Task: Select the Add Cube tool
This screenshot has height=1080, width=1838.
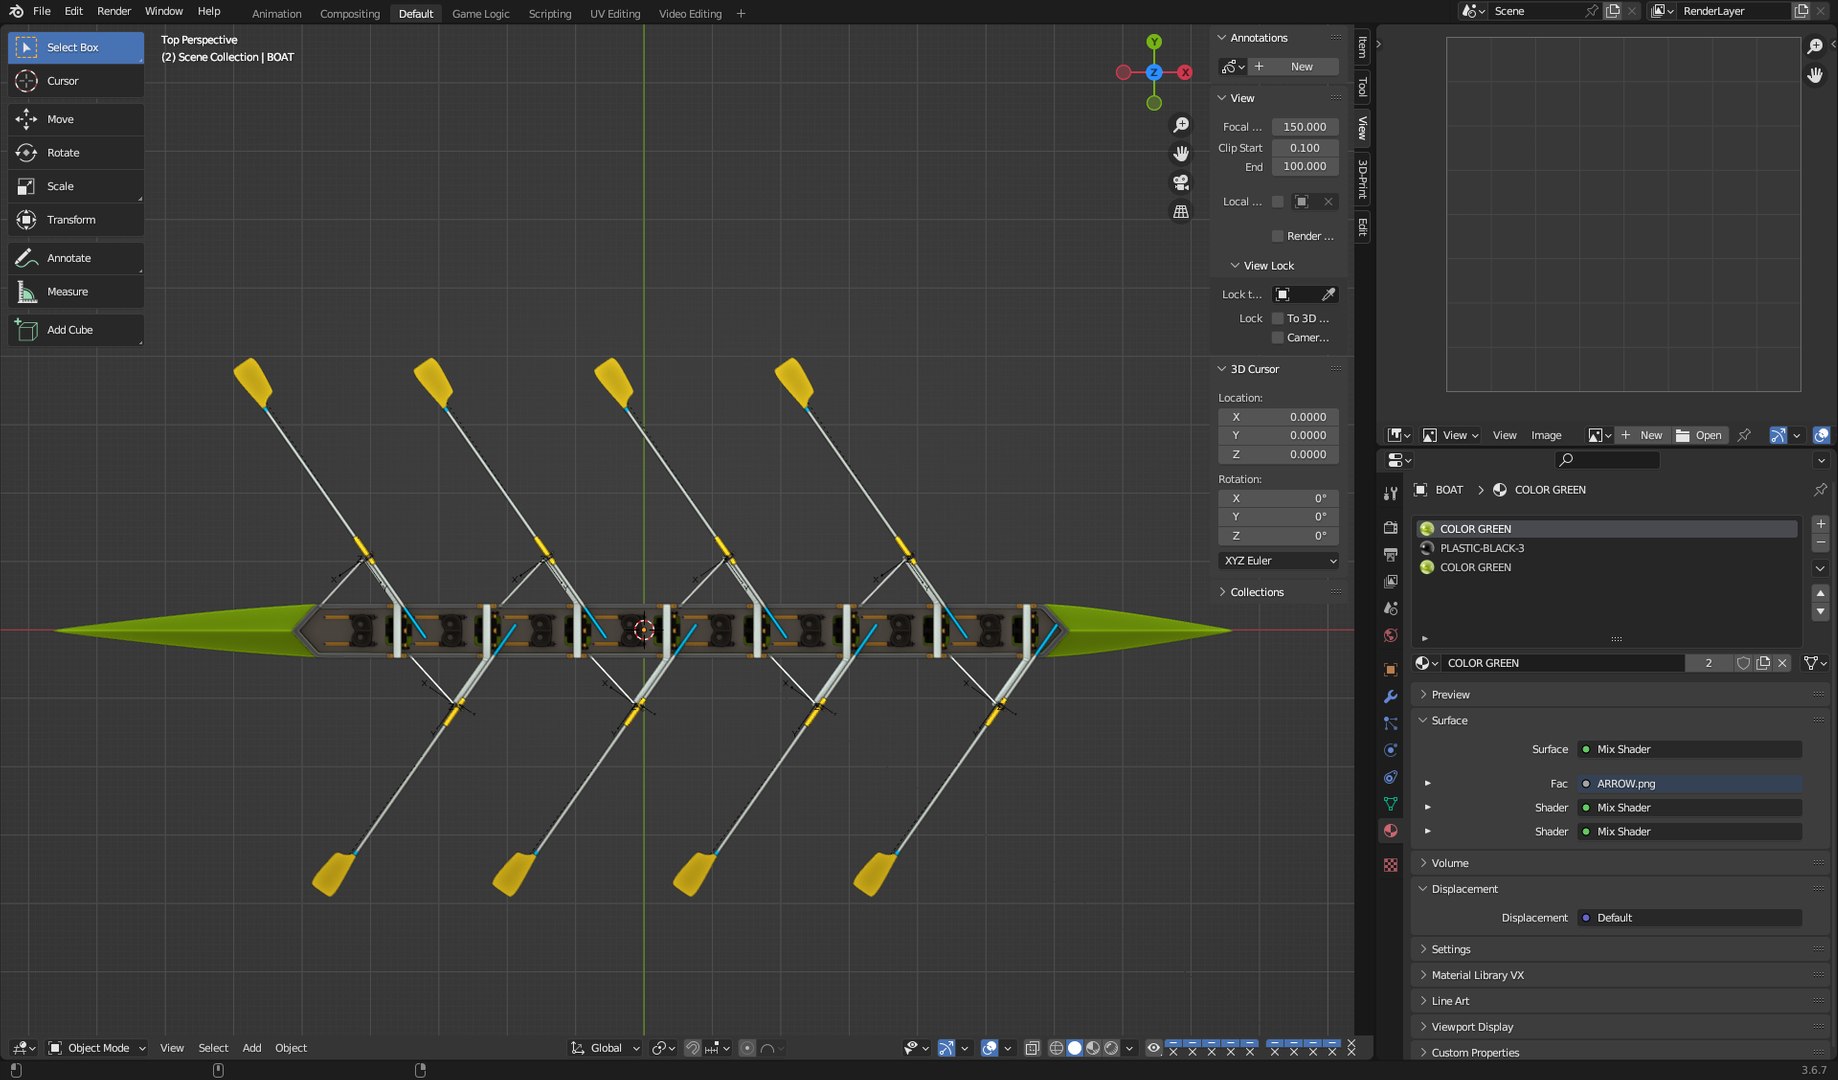Action: pos(76,330)
